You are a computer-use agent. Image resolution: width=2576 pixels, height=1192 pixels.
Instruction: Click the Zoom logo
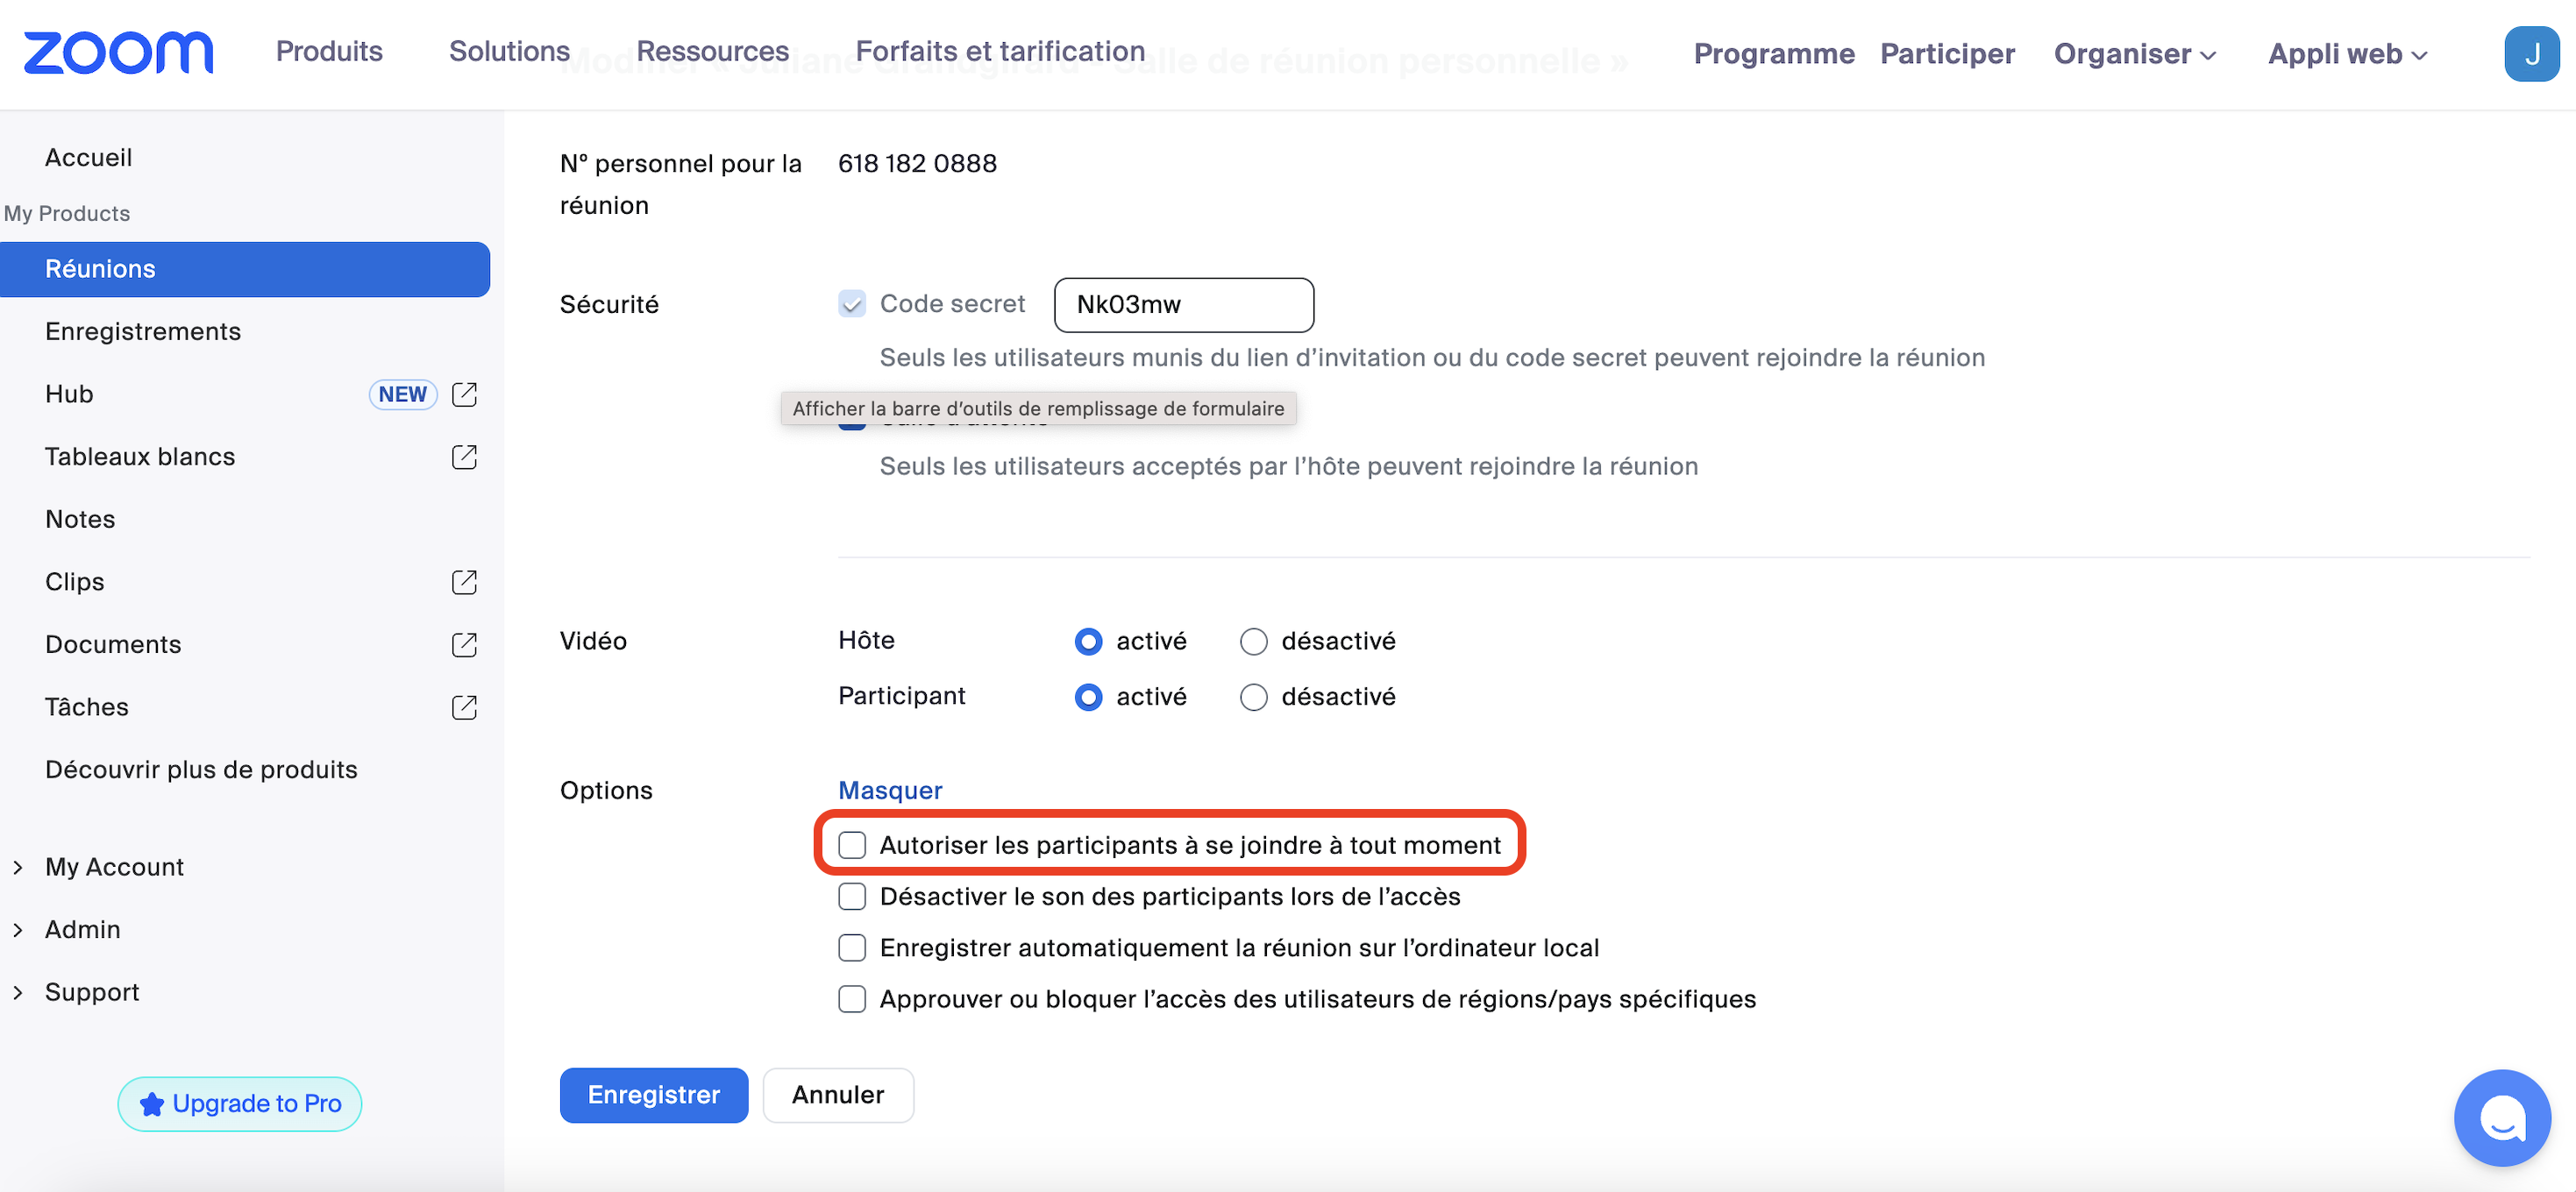tap(118, 52)
